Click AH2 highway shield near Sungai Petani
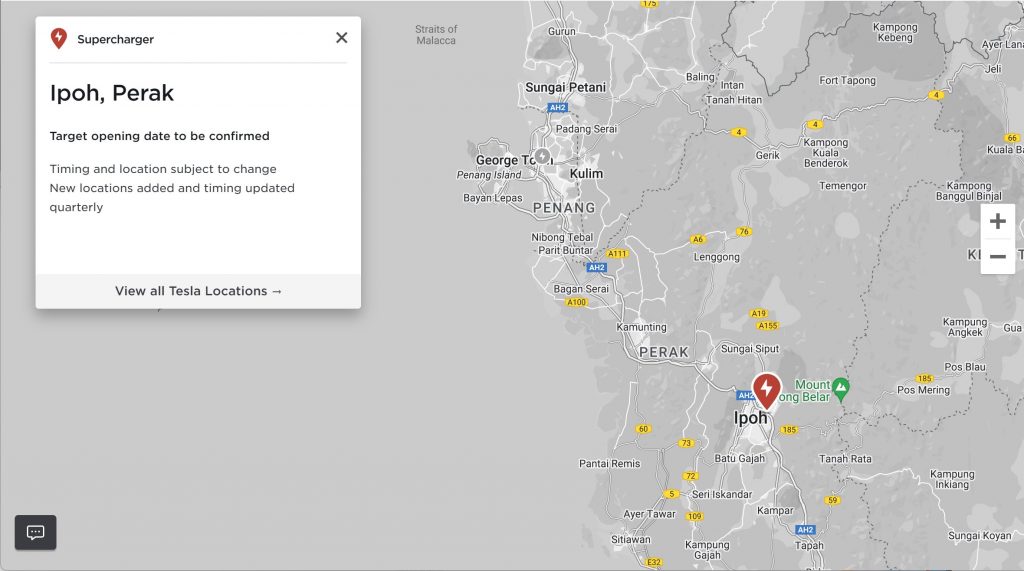Viewport: 1024px width, 571px height. pos(557,108)
